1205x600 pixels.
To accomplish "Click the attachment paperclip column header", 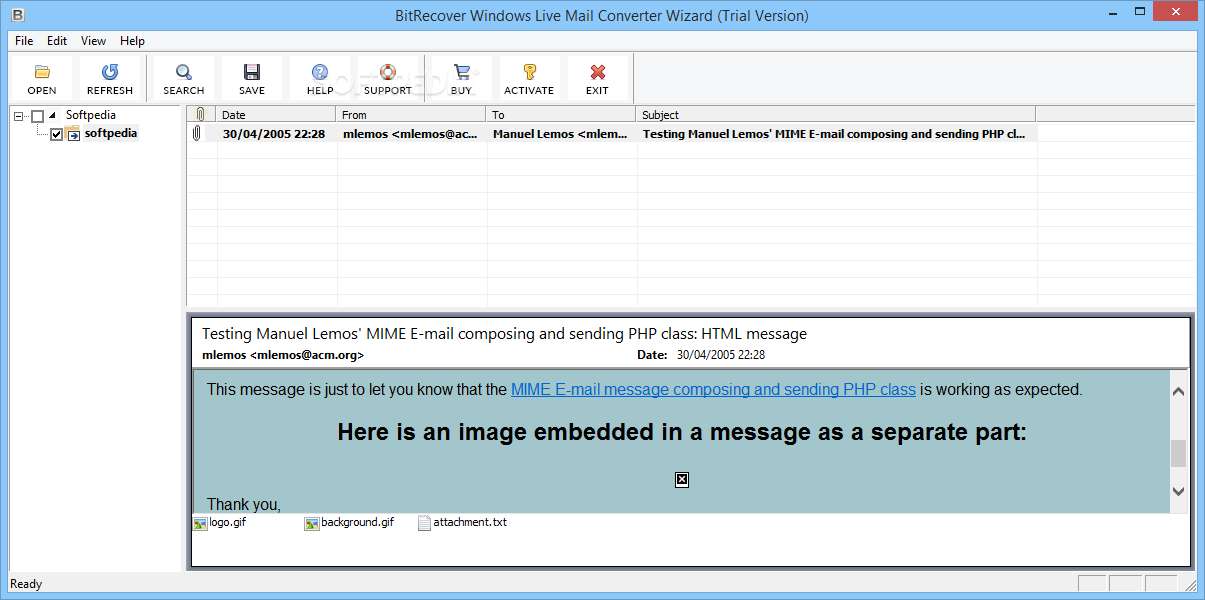I will coord(201,114).
